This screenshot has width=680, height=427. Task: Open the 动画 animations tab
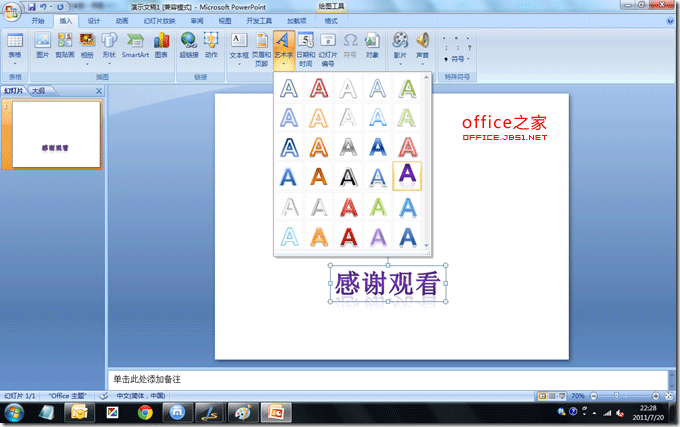121,20
